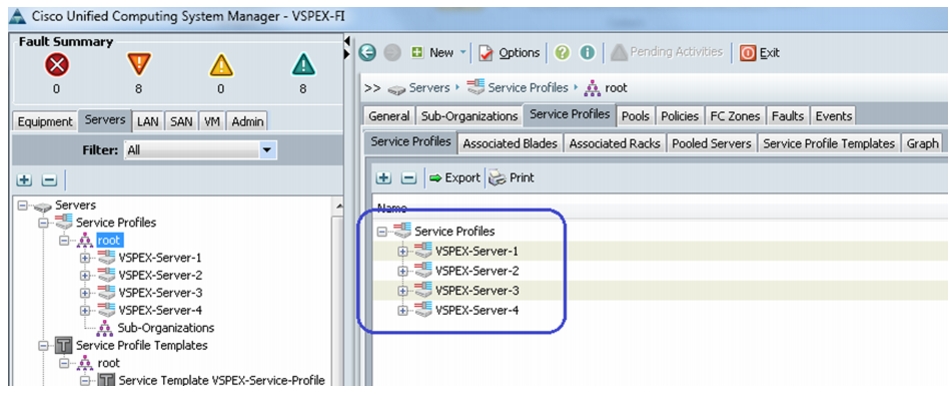Click the teal warning faults icon

click(x=303, y=64)
